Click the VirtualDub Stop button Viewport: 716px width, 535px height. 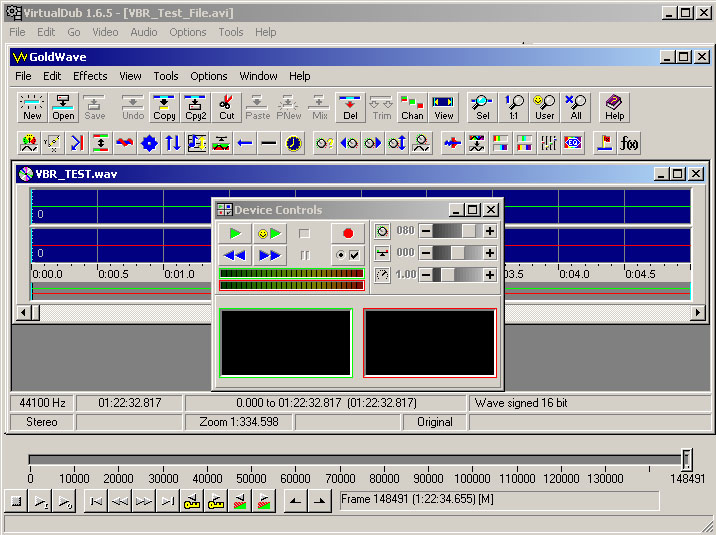(16, 502)
